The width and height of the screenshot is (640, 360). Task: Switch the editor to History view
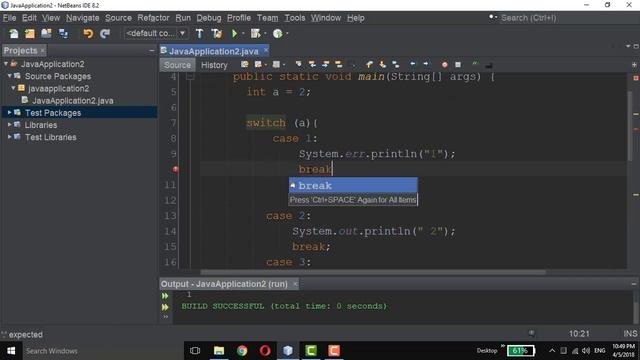tap(214, 65)
